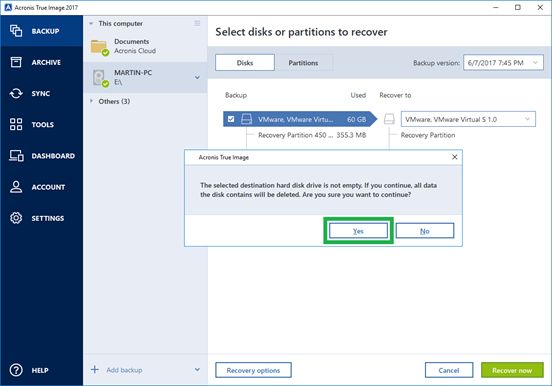This screenshot has width=552, height=386.
Task: Confirm with Yes in the dialog
Action: coord(358,231)
